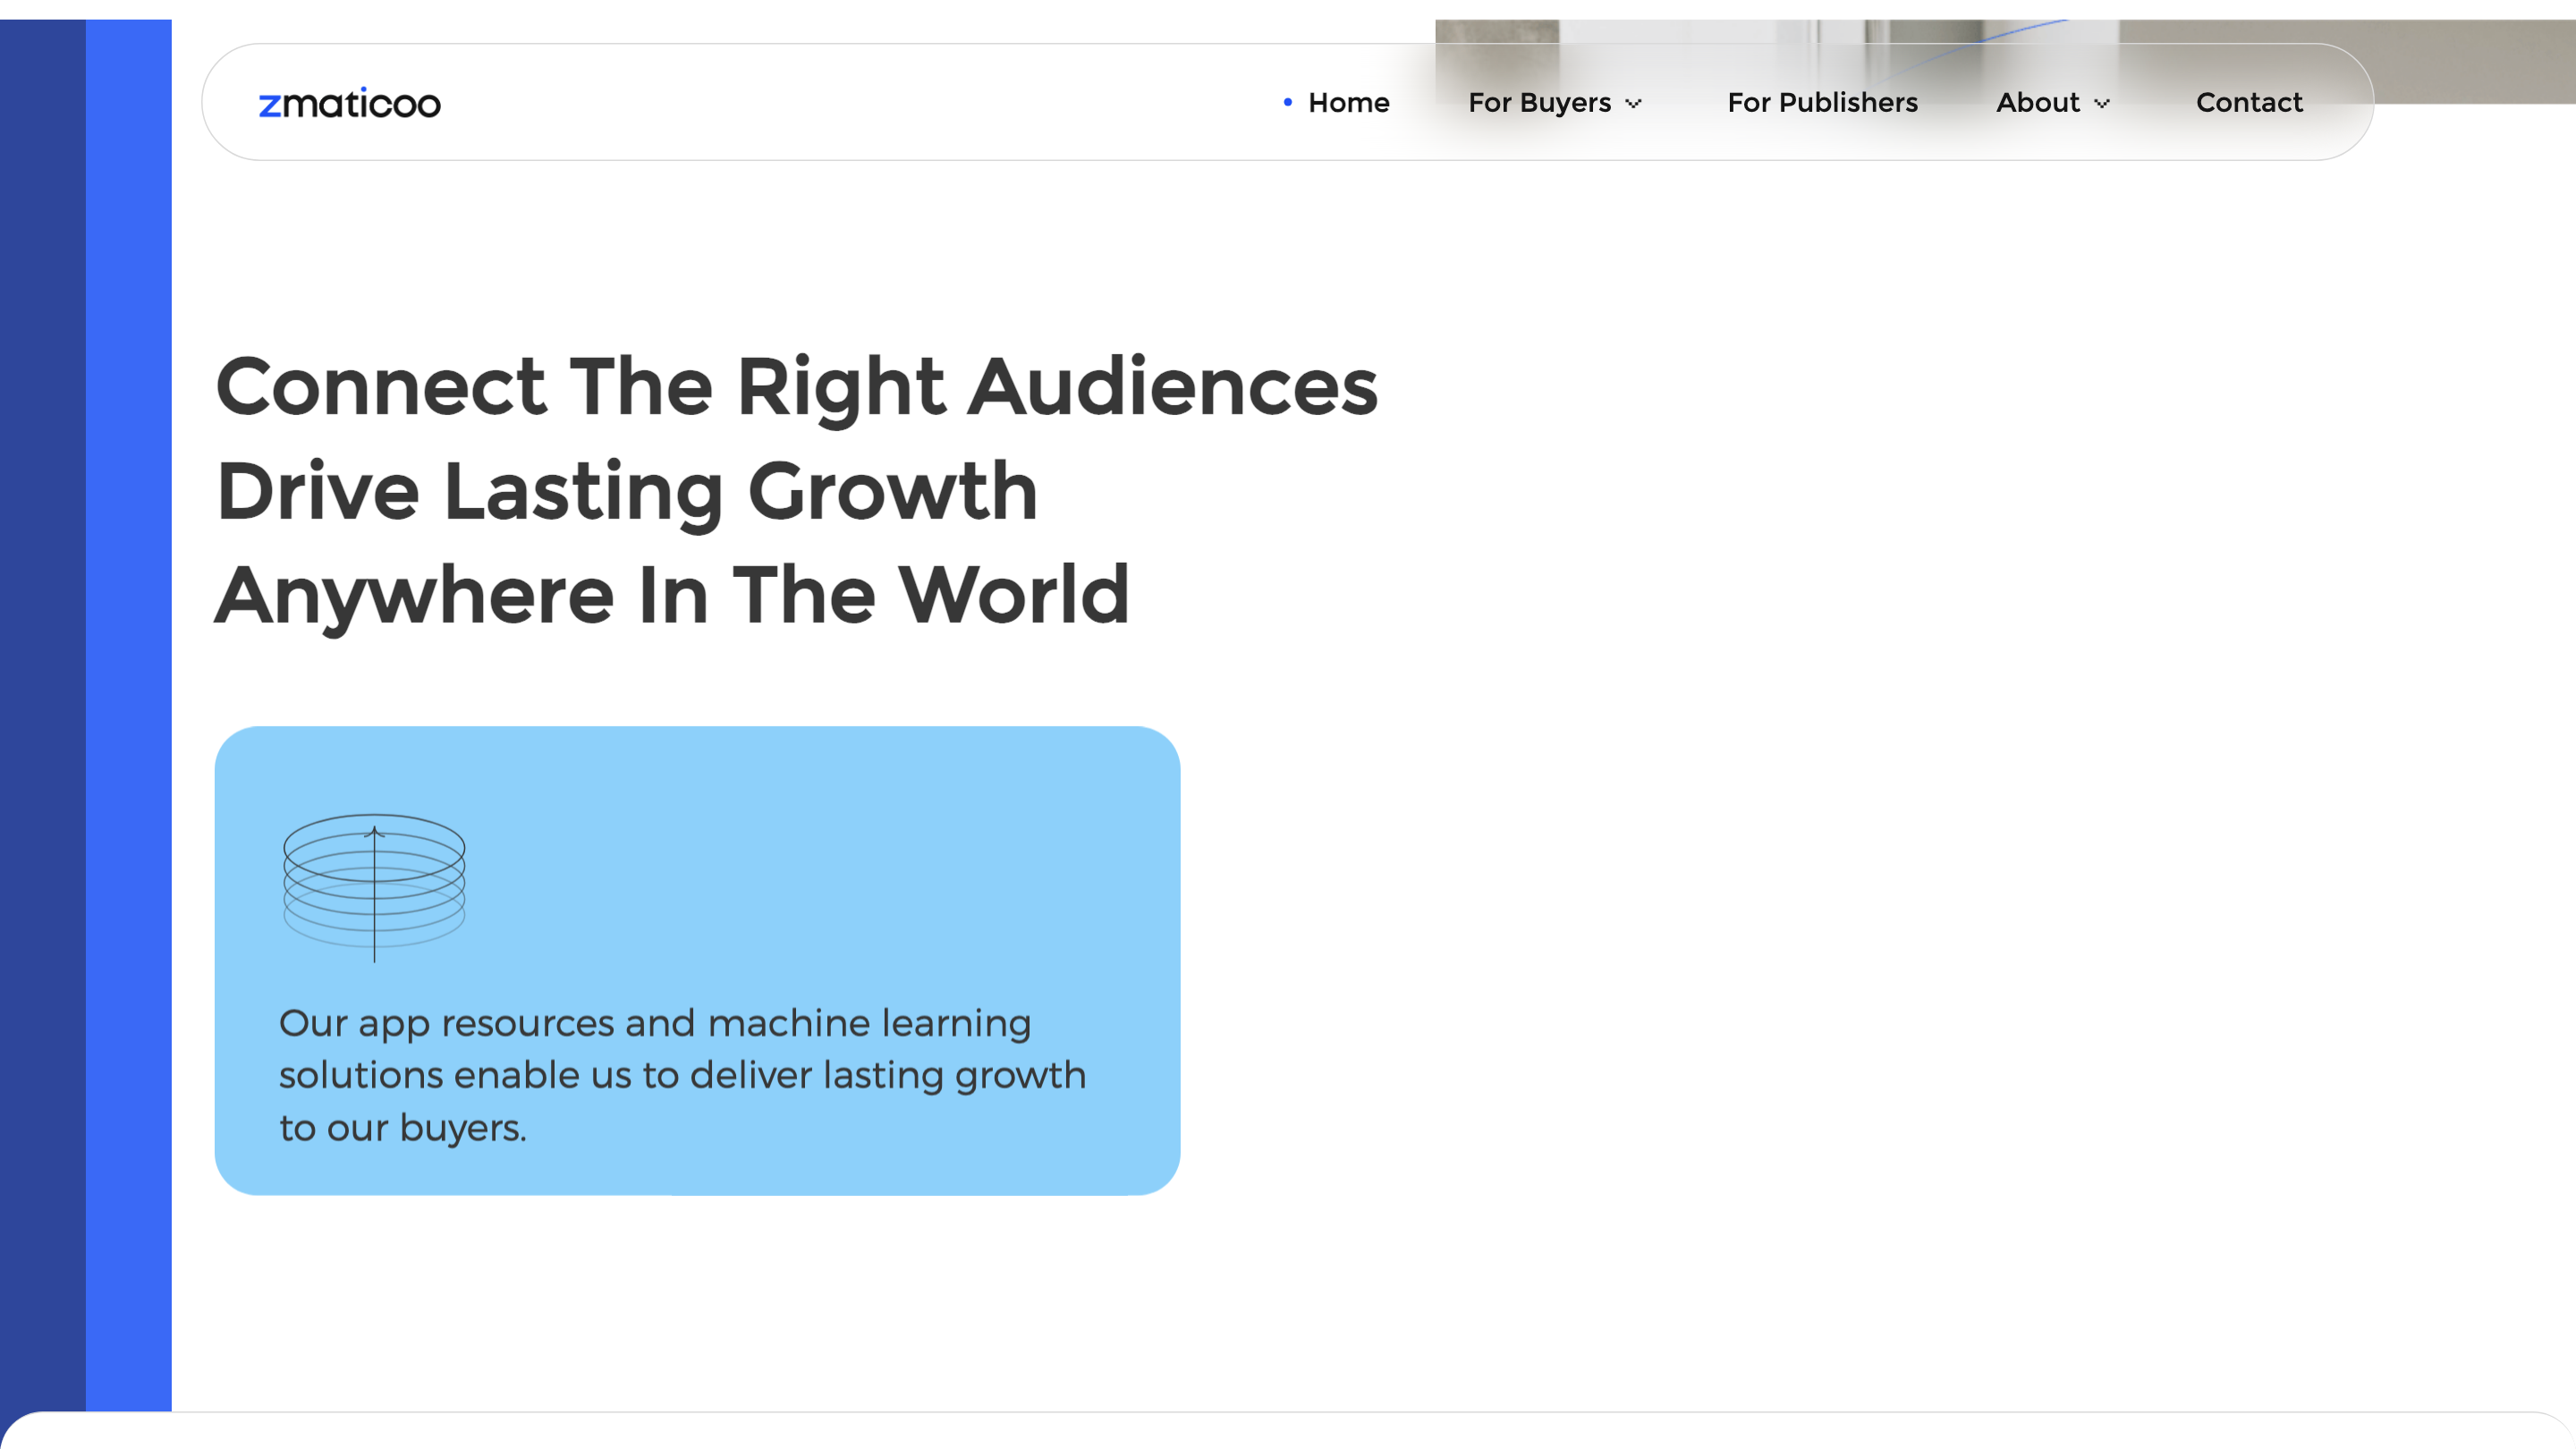Click the zmaticoo logo
This screenshot has height=1449, width=2576.
(349, 103)
